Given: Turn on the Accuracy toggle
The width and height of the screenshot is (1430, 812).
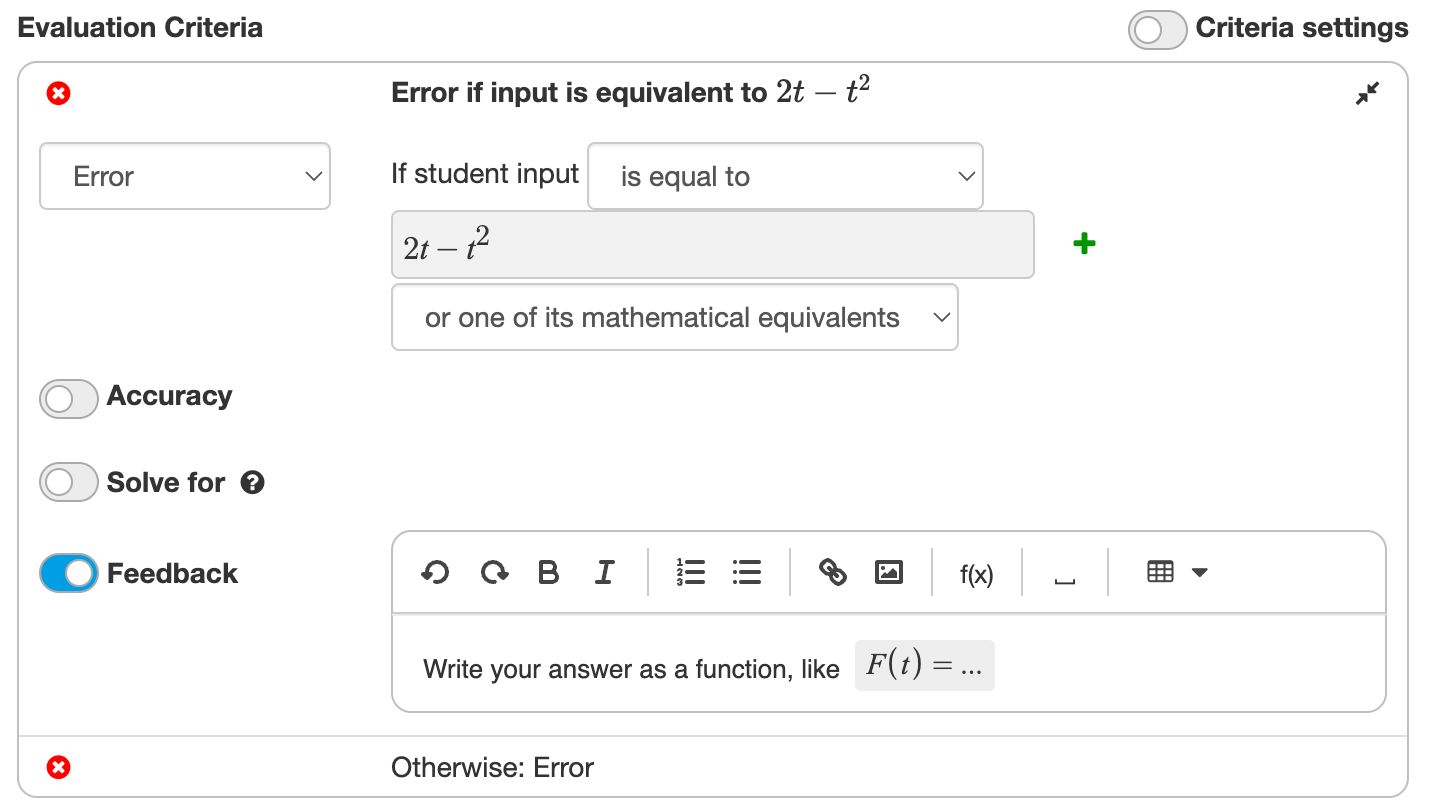Looking at the screenshot, I should click(x=68, y=398).
